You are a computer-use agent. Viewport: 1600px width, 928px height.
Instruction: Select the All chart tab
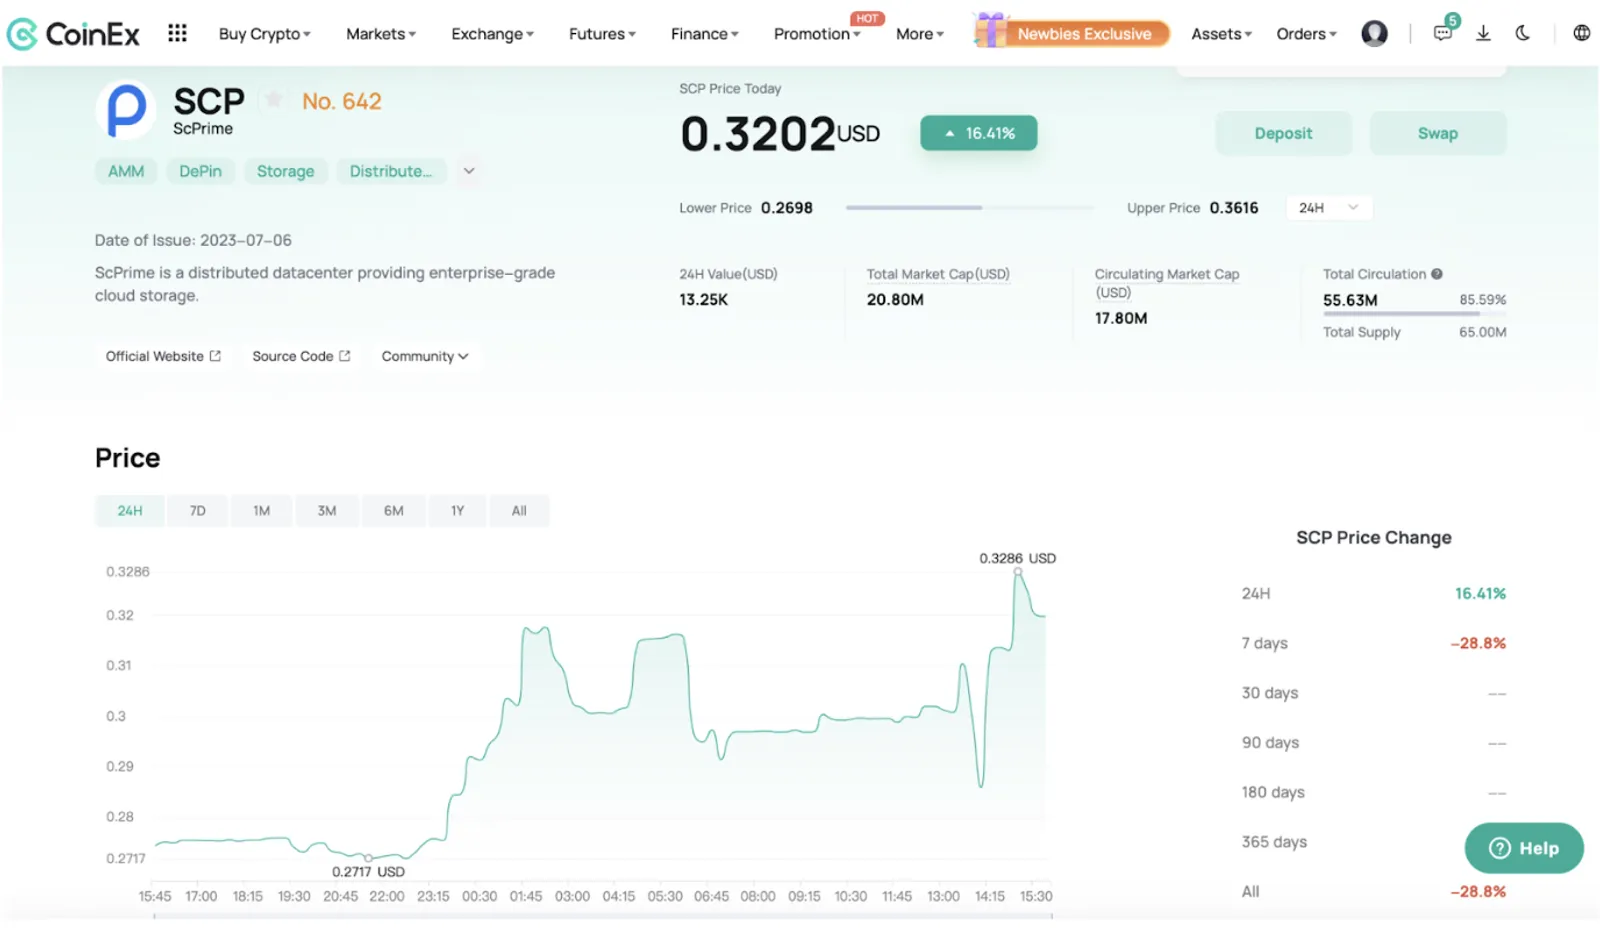pos(519,511)
